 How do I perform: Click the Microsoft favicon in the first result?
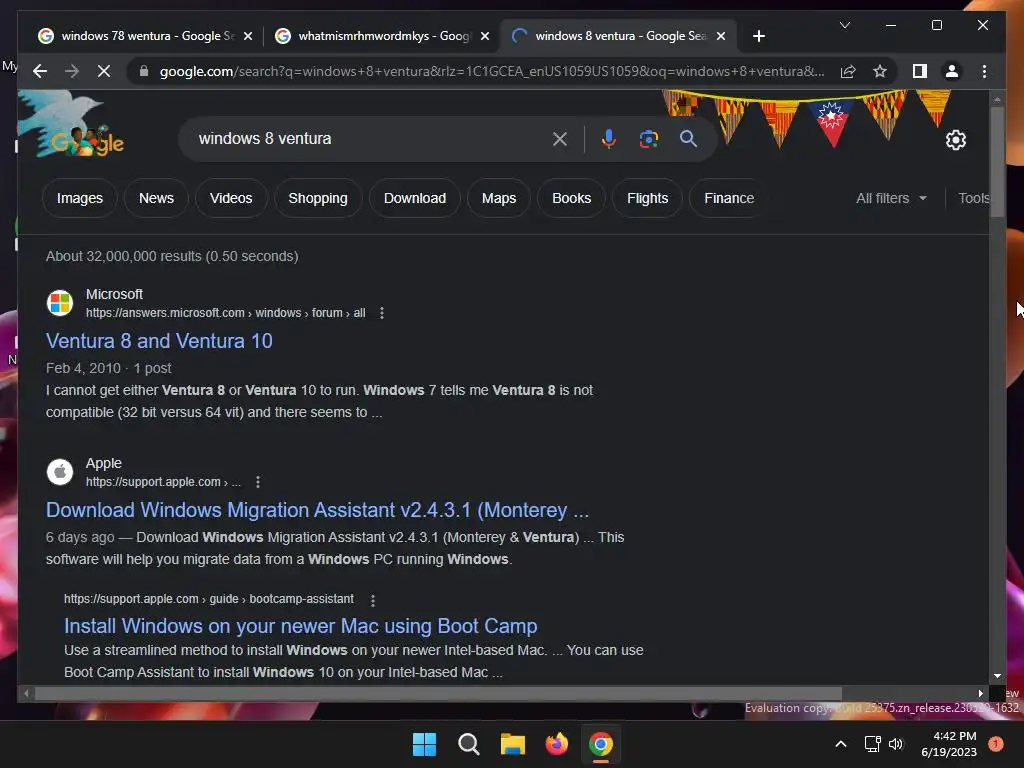60,303
